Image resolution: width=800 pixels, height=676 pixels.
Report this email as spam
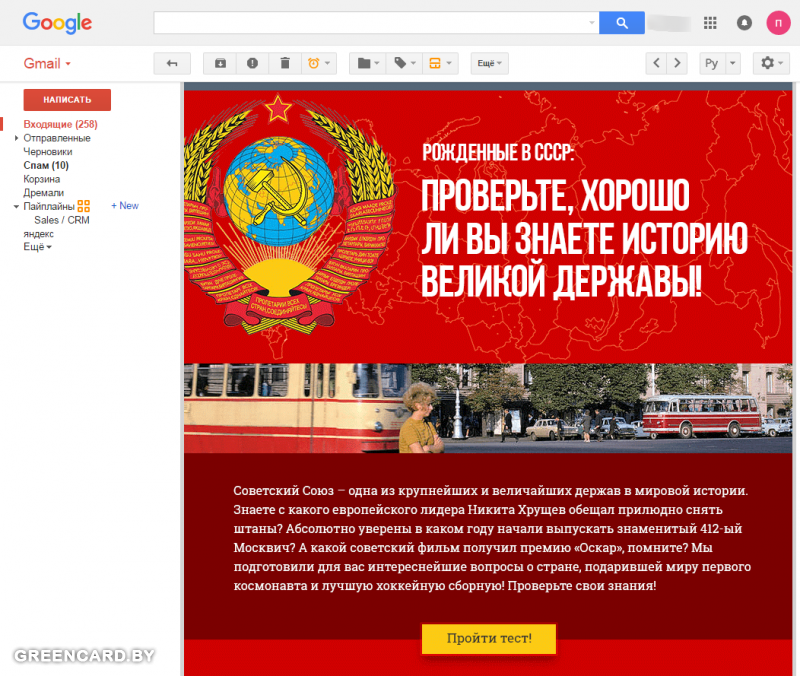click(x=252, y=63)
